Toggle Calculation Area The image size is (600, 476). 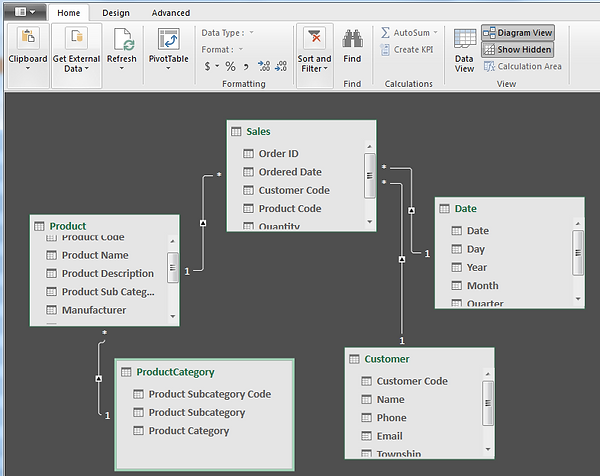[523, 66]
